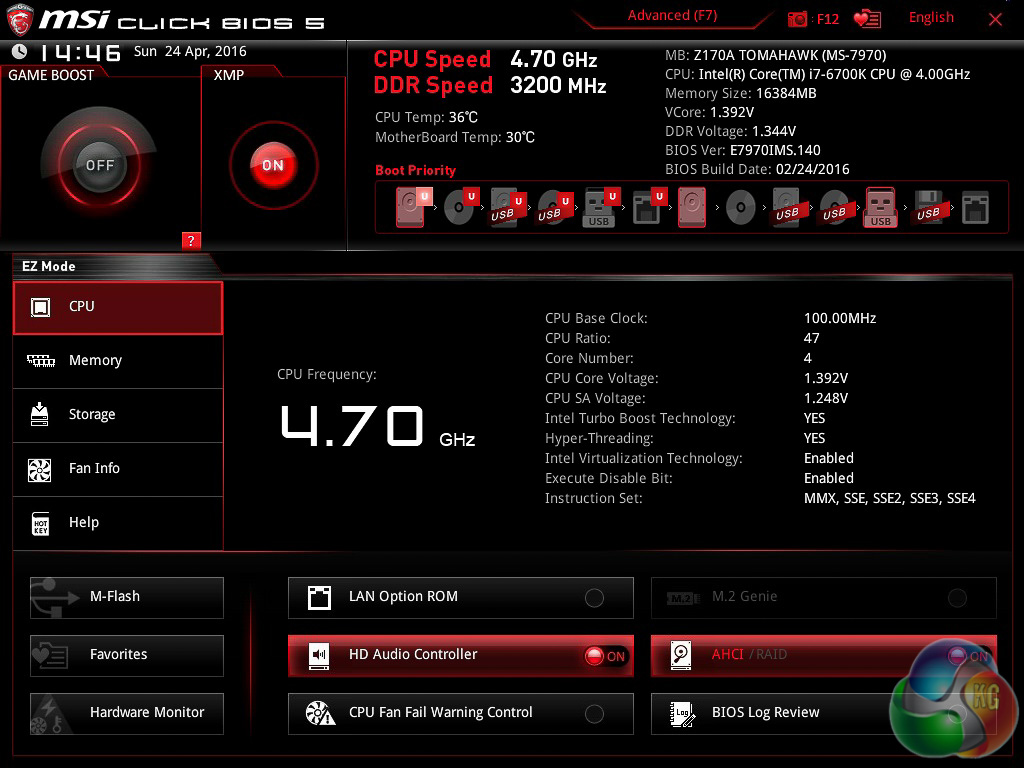Turn off HD Audio Controller switch

click(x=605, y=656)
